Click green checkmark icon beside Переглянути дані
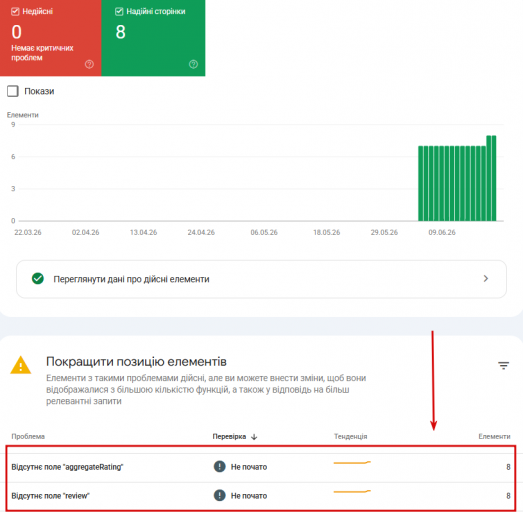The width and height of the screenshot is (523, 512). (x=38, y=279)
